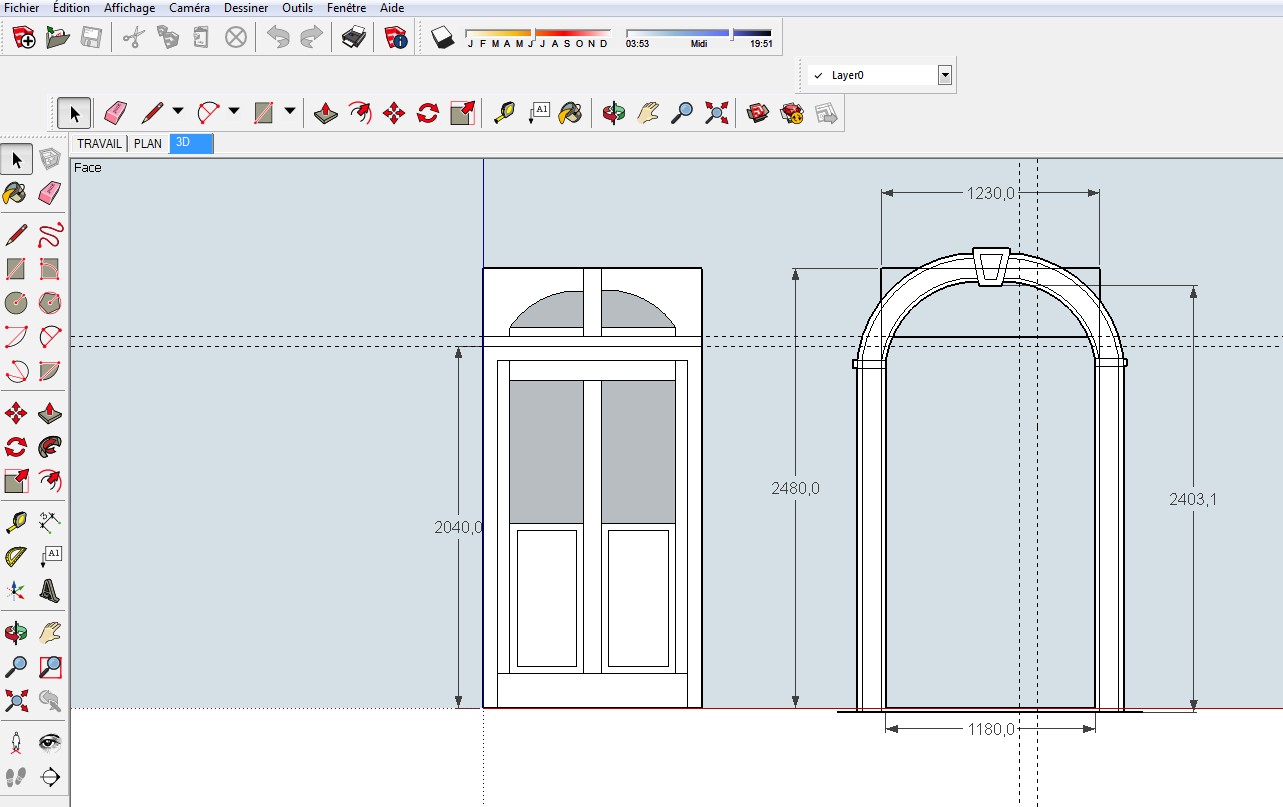Select the Rotated Rectangle tool
This screenshot has height=807, width=1283.
point(50,269)
